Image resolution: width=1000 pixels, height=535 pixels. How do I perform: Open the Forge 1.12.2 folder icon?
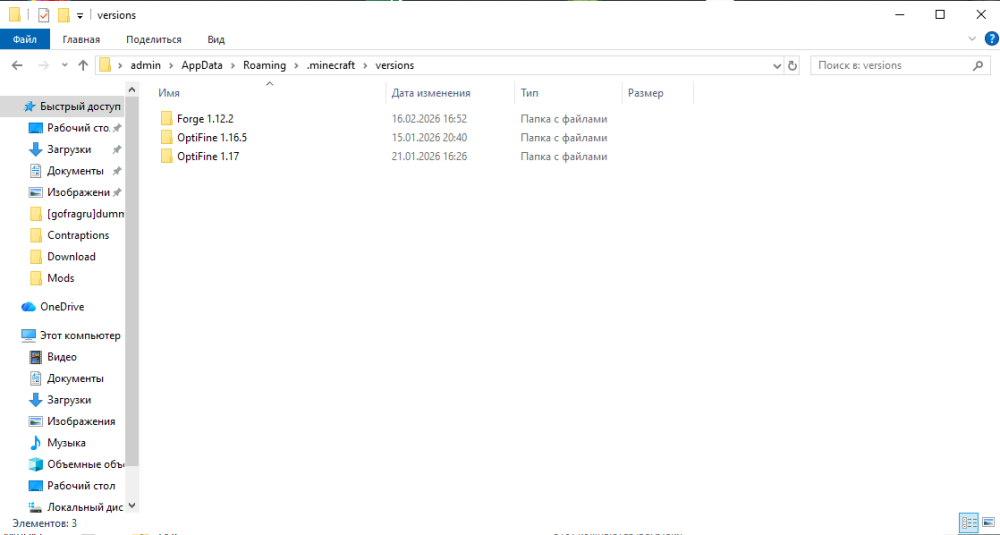(x=166, y=119)
